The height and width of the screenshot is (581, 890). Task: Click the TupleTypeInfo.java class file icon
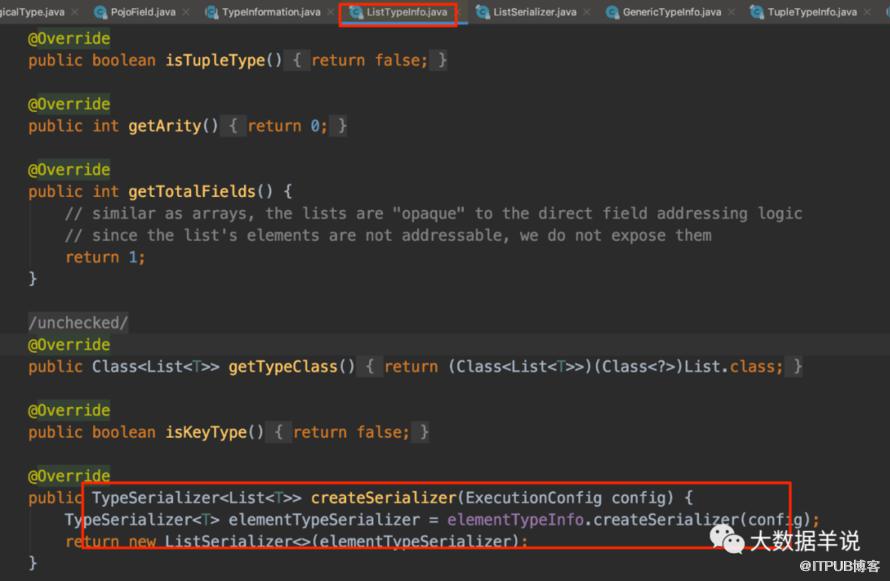[757, 12]
